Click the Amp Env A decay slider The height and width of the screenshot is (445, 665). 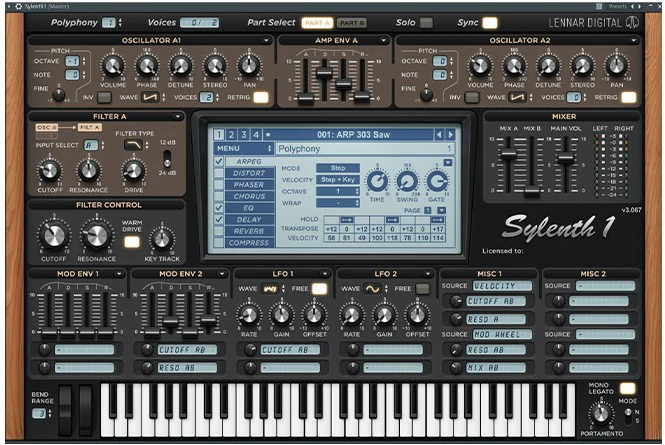point(324,72)
